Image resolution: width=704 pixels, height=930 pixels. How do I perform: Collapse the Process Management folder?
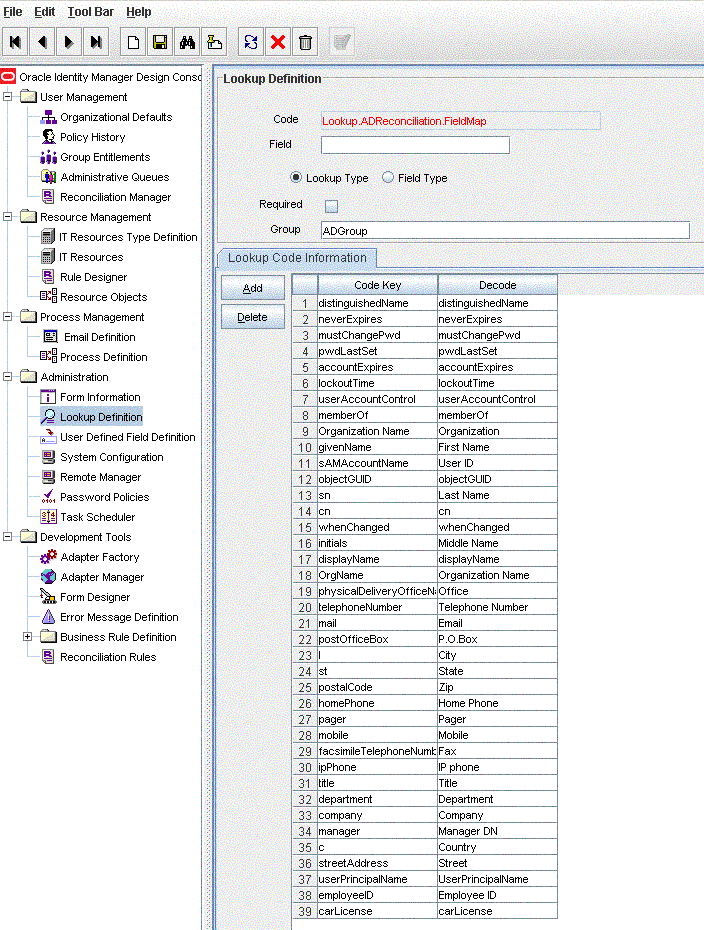coord(8,317)
